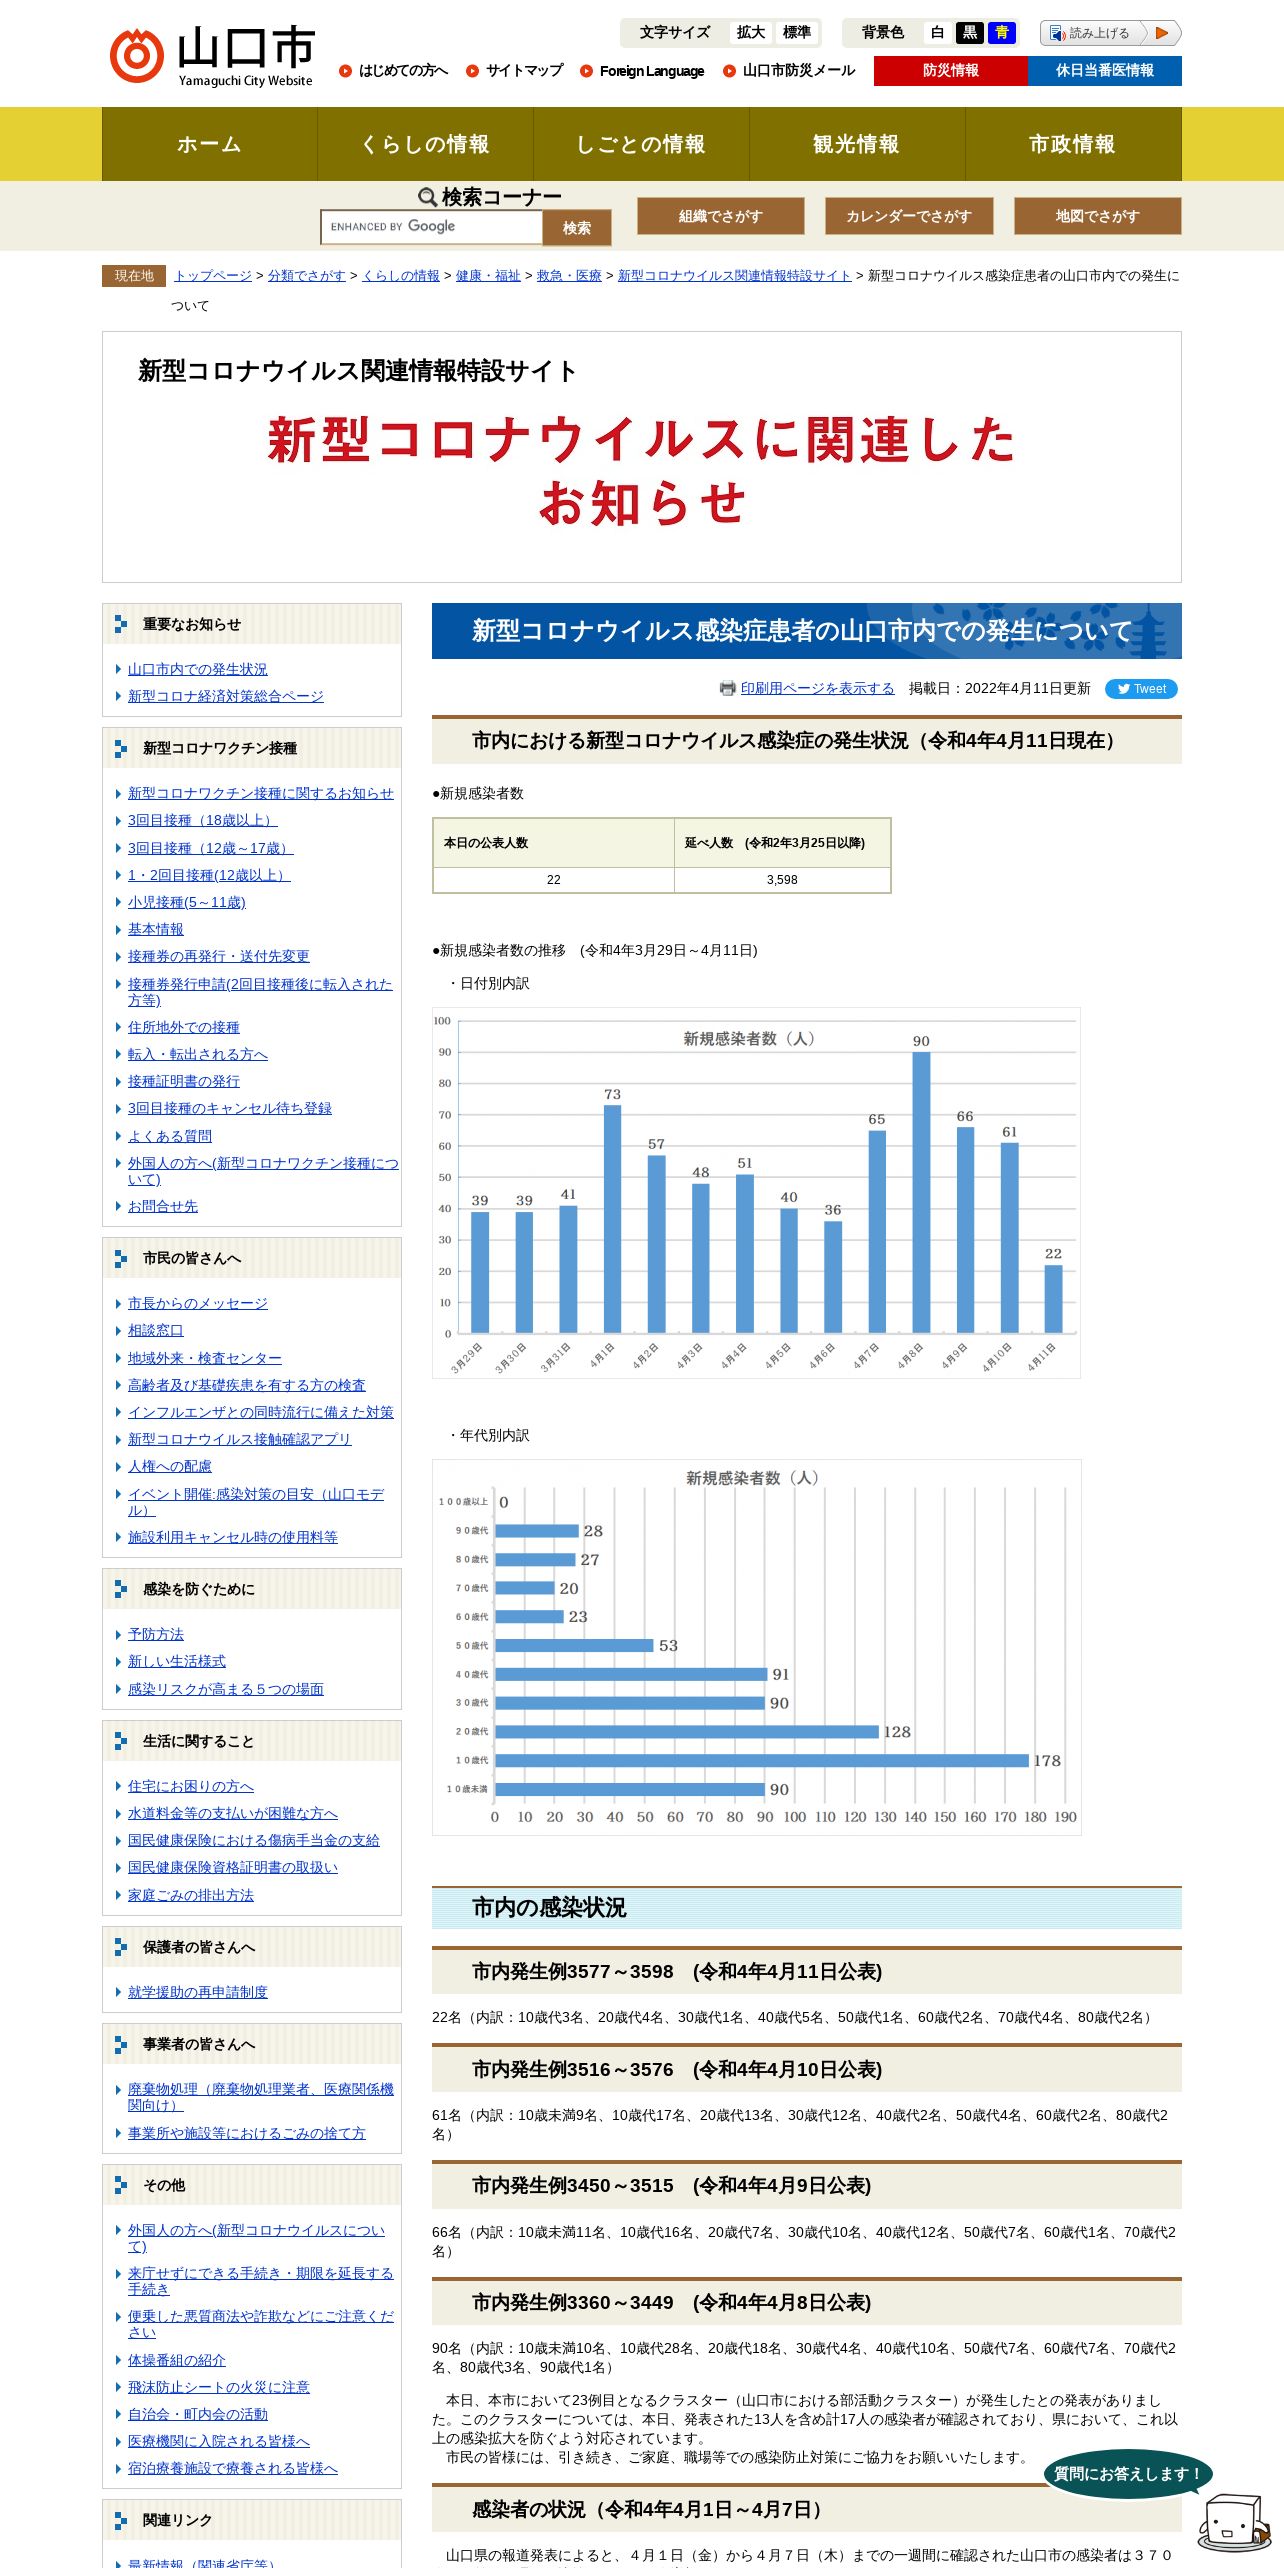Click the daily new infections bar chart
Screen dimensions: 1284x2568
click(756, 1193)
